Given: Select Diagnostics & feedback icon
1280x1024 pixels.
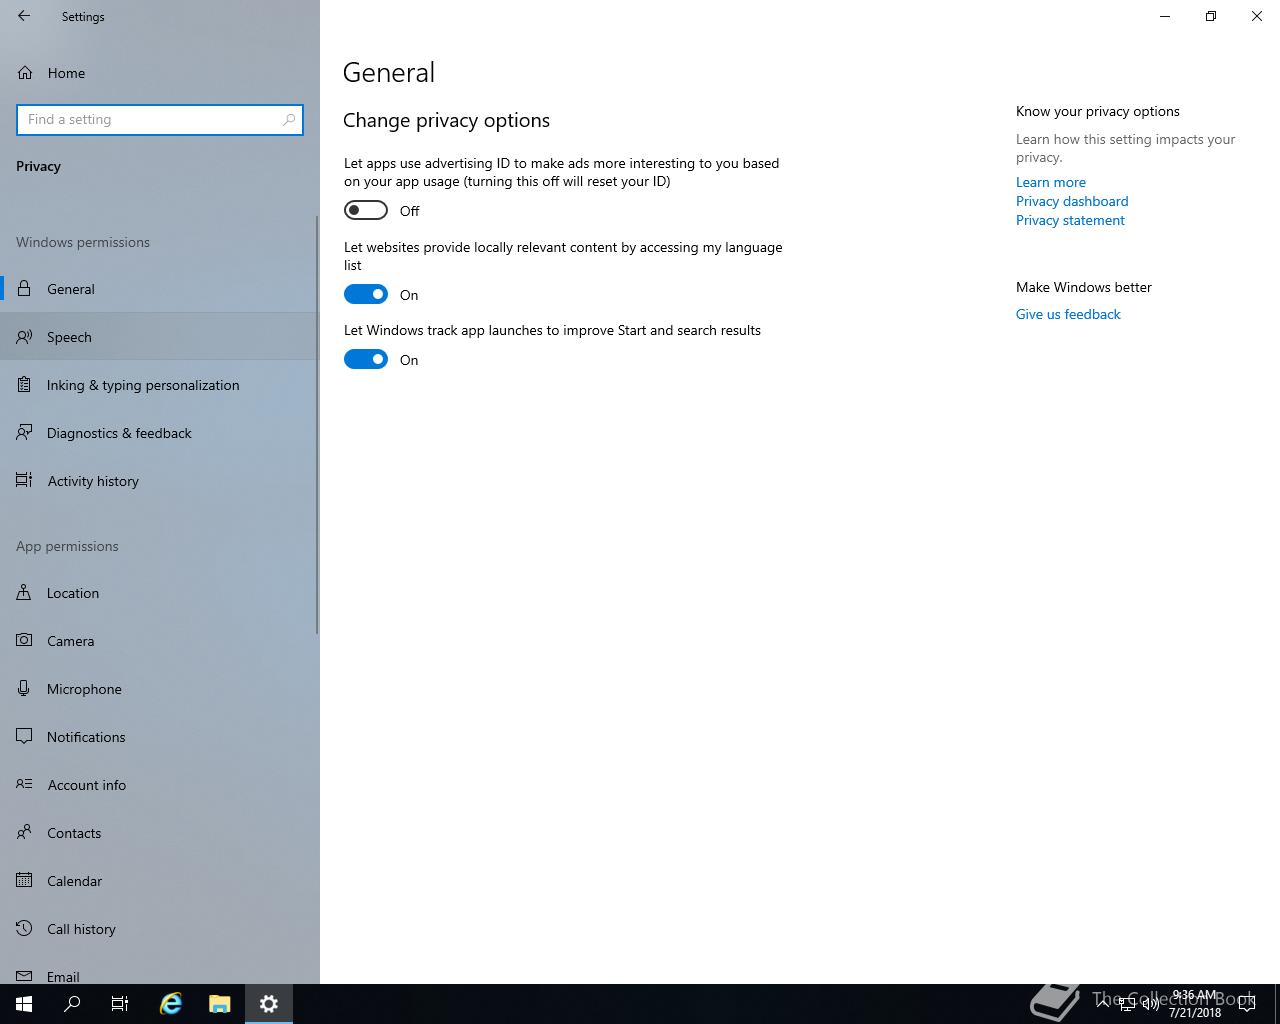Looking at the screenshot, I should [24, 433].
